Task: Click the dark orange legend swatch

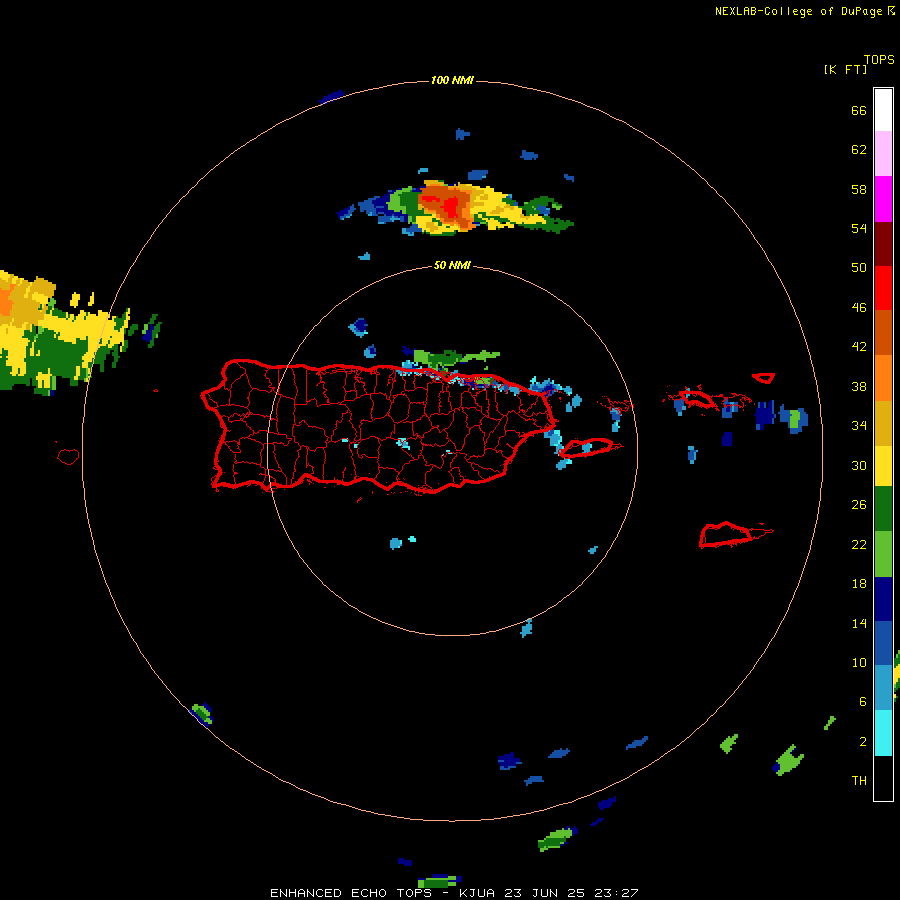Action: [x=883, y=332]
